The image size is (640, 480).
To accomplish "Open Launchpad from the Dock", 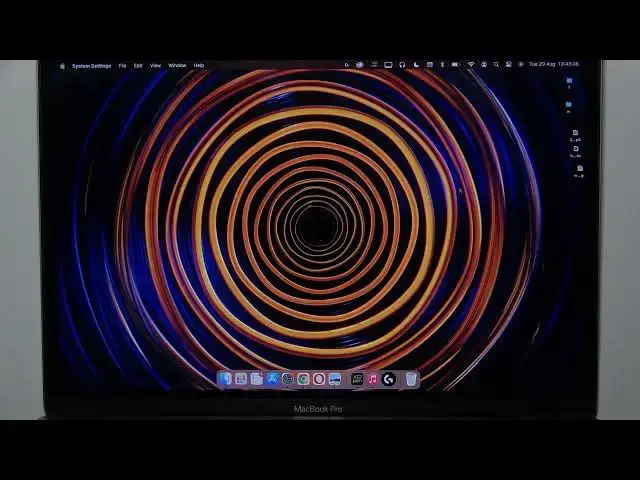I will pos(241,379).
